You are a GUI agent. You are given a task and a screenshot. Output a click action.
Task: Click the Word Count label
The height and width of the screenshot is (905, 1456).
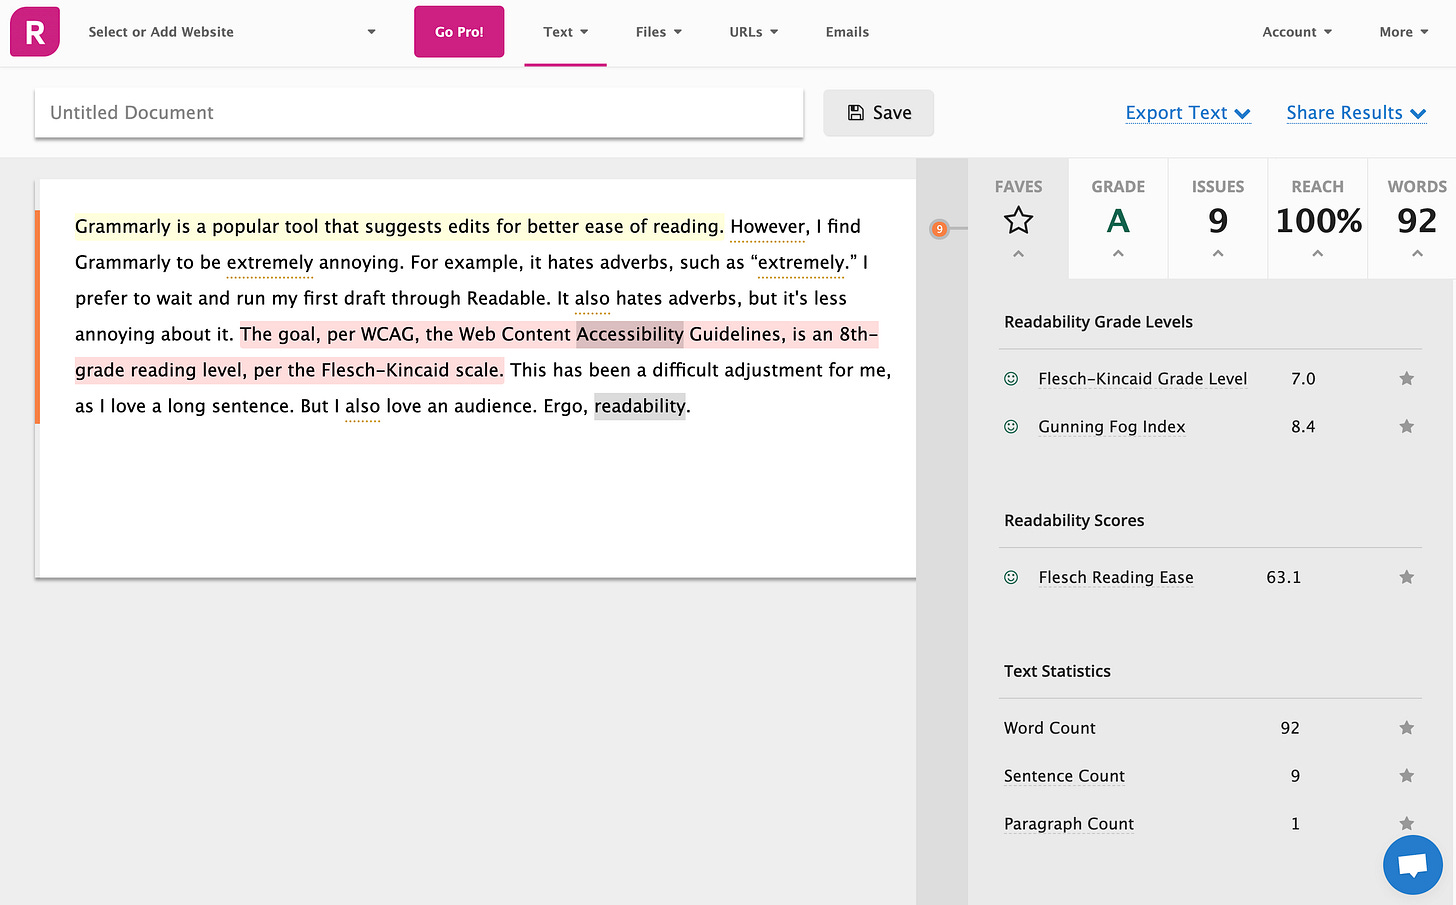click(x=1050, y=728)
